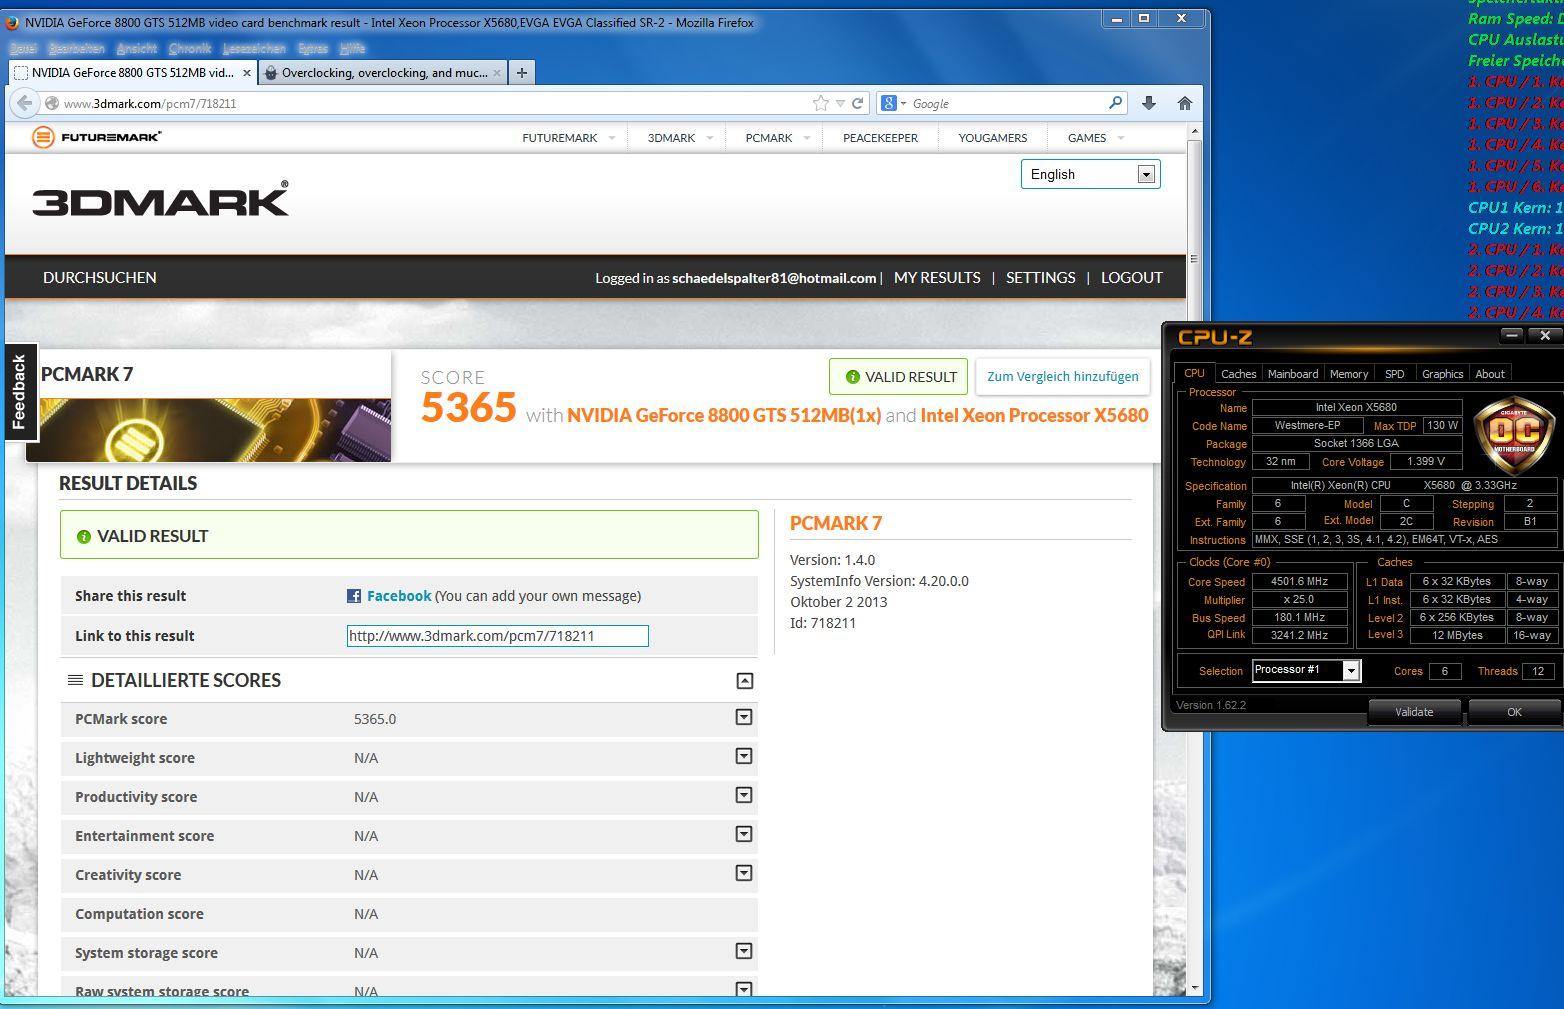Open the GAMES navigation menu
Viewport: 1564px width, 1009px height.
1094,138
